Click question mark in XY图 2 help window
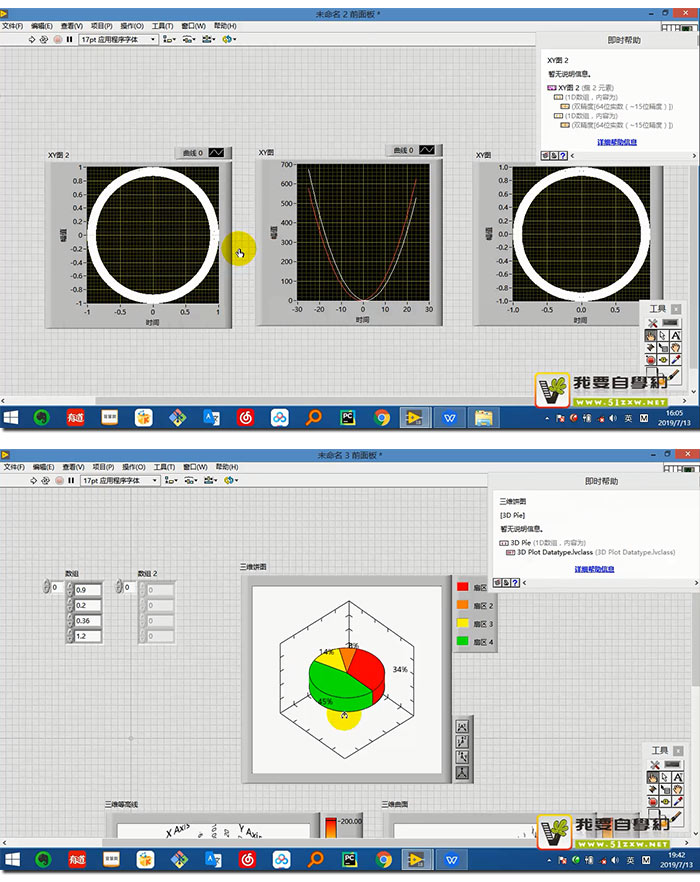700x882 pixels. 563,156
